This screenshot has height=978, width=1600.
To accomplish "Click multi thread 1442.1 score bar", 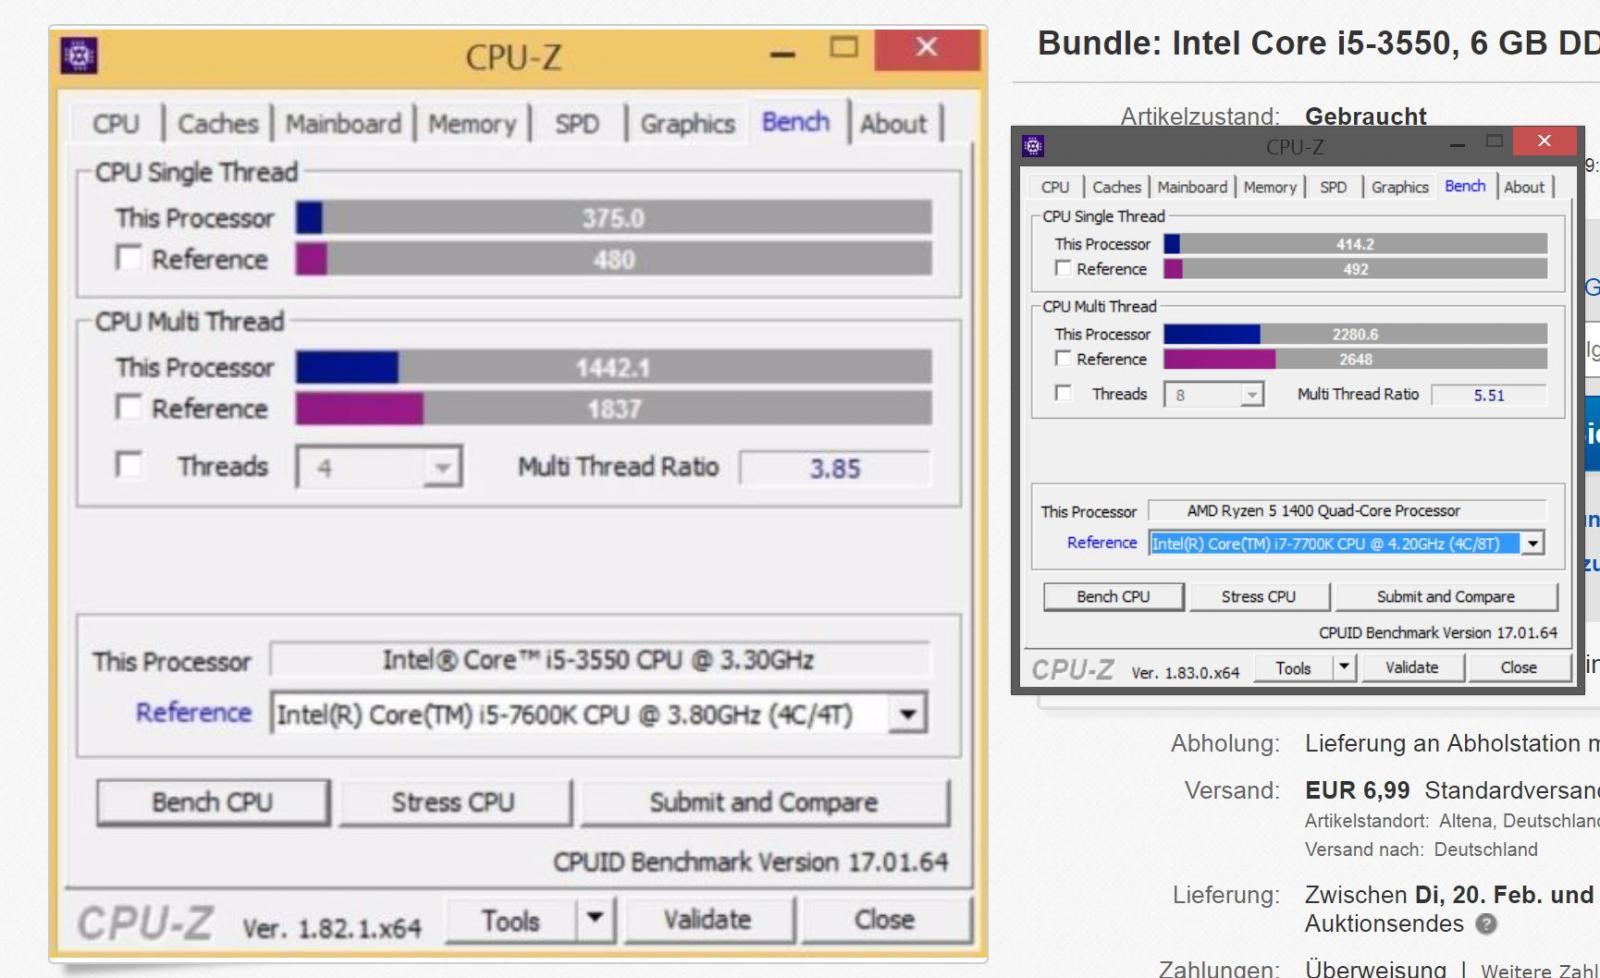I will click(613, 367).
